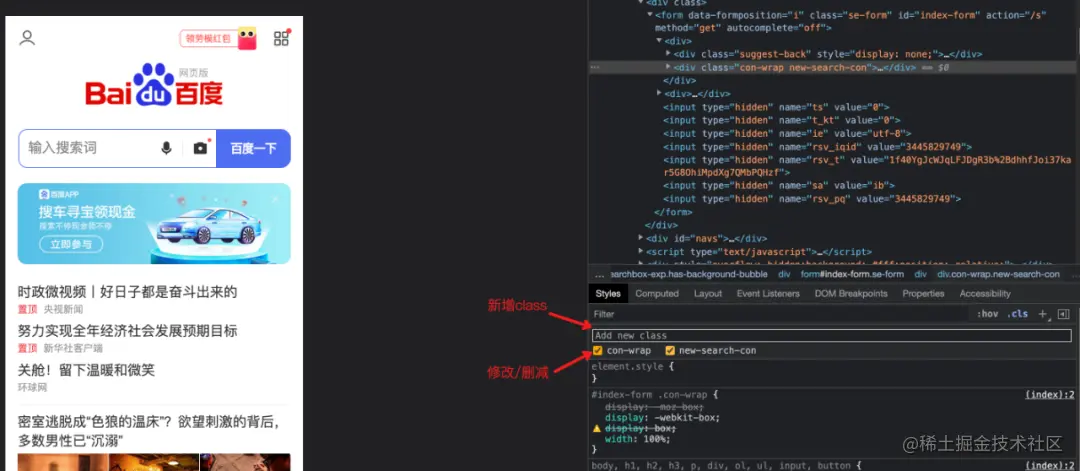Expand the con-wrap new-search-con div node
This screenshot has height=471, width=1080.
[668, 67]
